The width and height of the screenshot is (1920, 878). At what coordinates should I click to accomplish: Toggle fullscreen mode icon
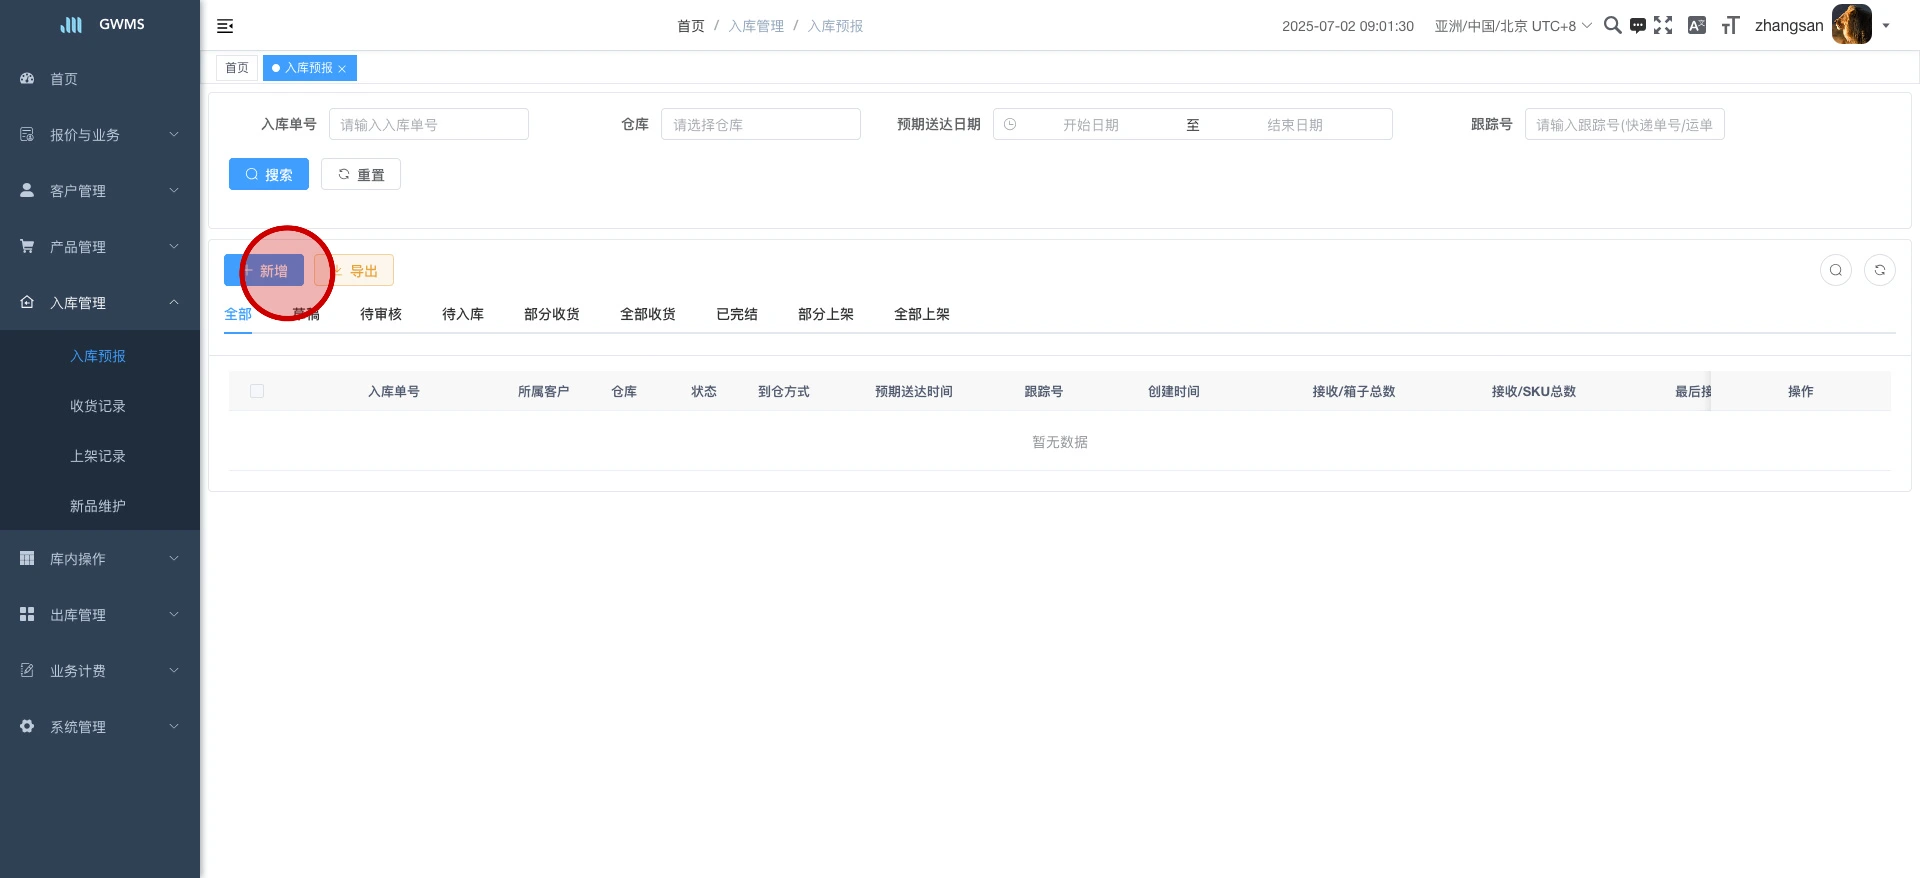point(1663,26)
